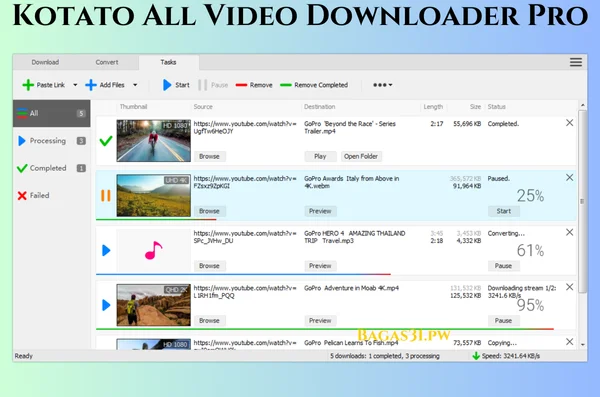The width and height of the screenshot is (600, 397).
Task: Remove the Pelican Learns To Fish task with X
Action: tap(569, 341)
